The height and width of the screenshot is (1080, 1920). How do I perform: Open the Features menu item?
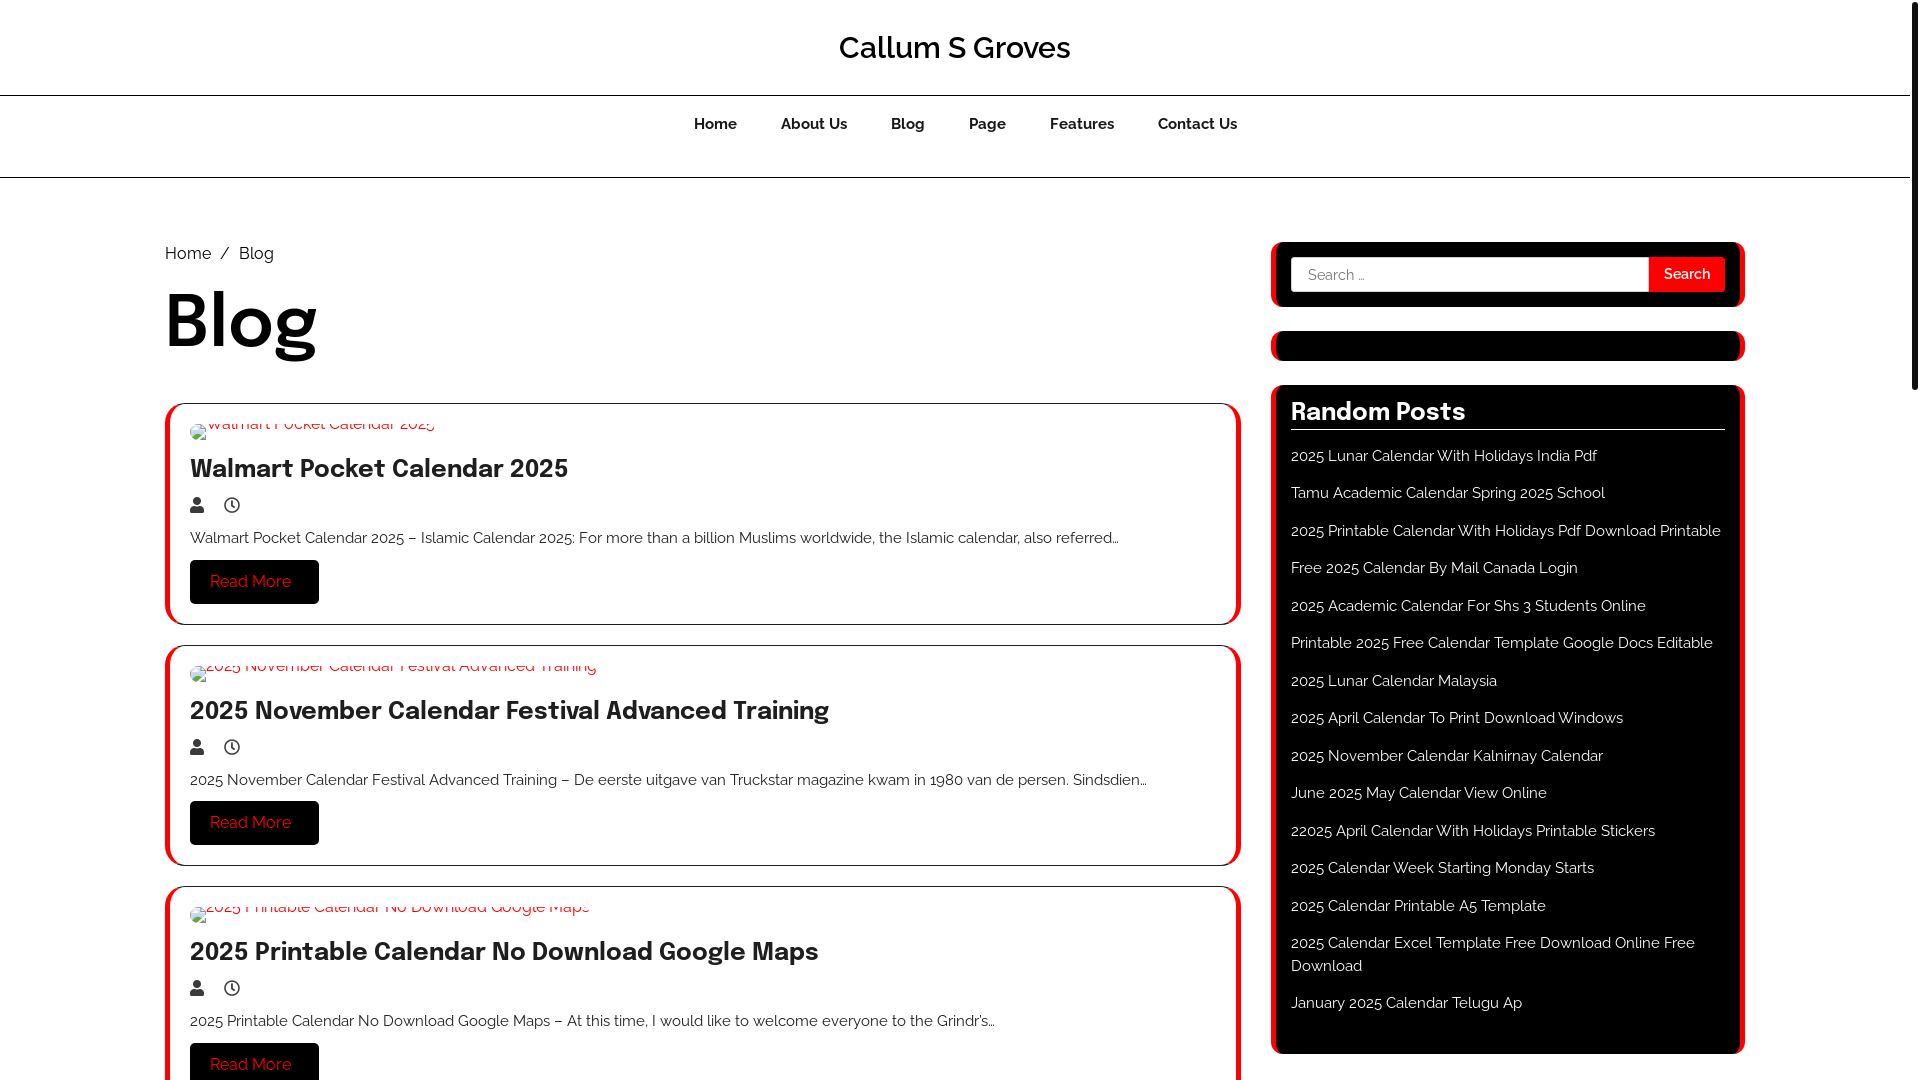pyautogui.click(x=1082, y=124)
